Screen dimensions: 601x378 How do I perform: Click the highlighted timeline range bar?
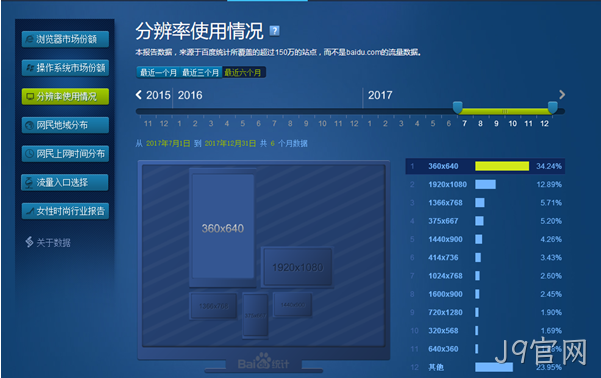click(x=505, y=112)
